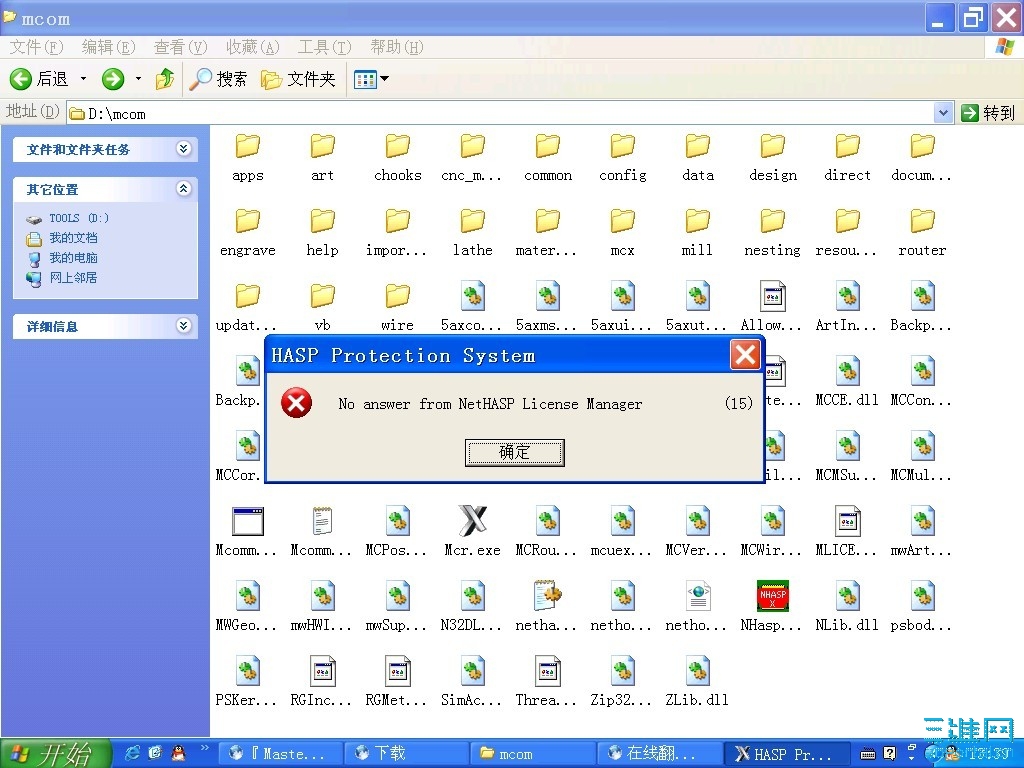Click the 搜索 search button
Image resolution: width=1024 pixels, height=768 pixels.
219,79
